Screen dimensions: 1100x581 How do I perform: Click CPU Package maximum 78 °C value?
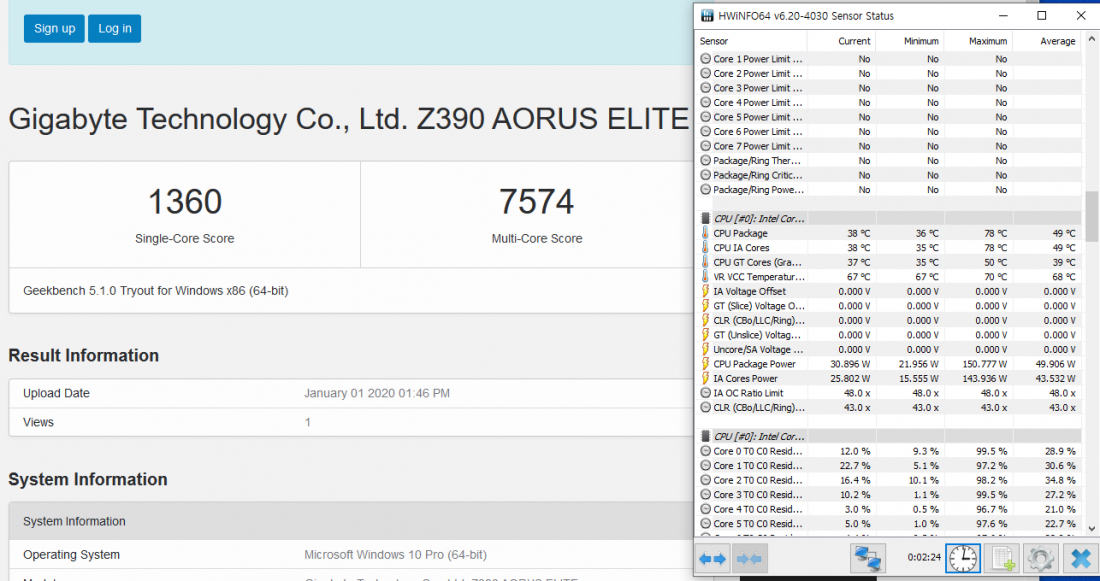pyautogui.click(x=993, y=233)
